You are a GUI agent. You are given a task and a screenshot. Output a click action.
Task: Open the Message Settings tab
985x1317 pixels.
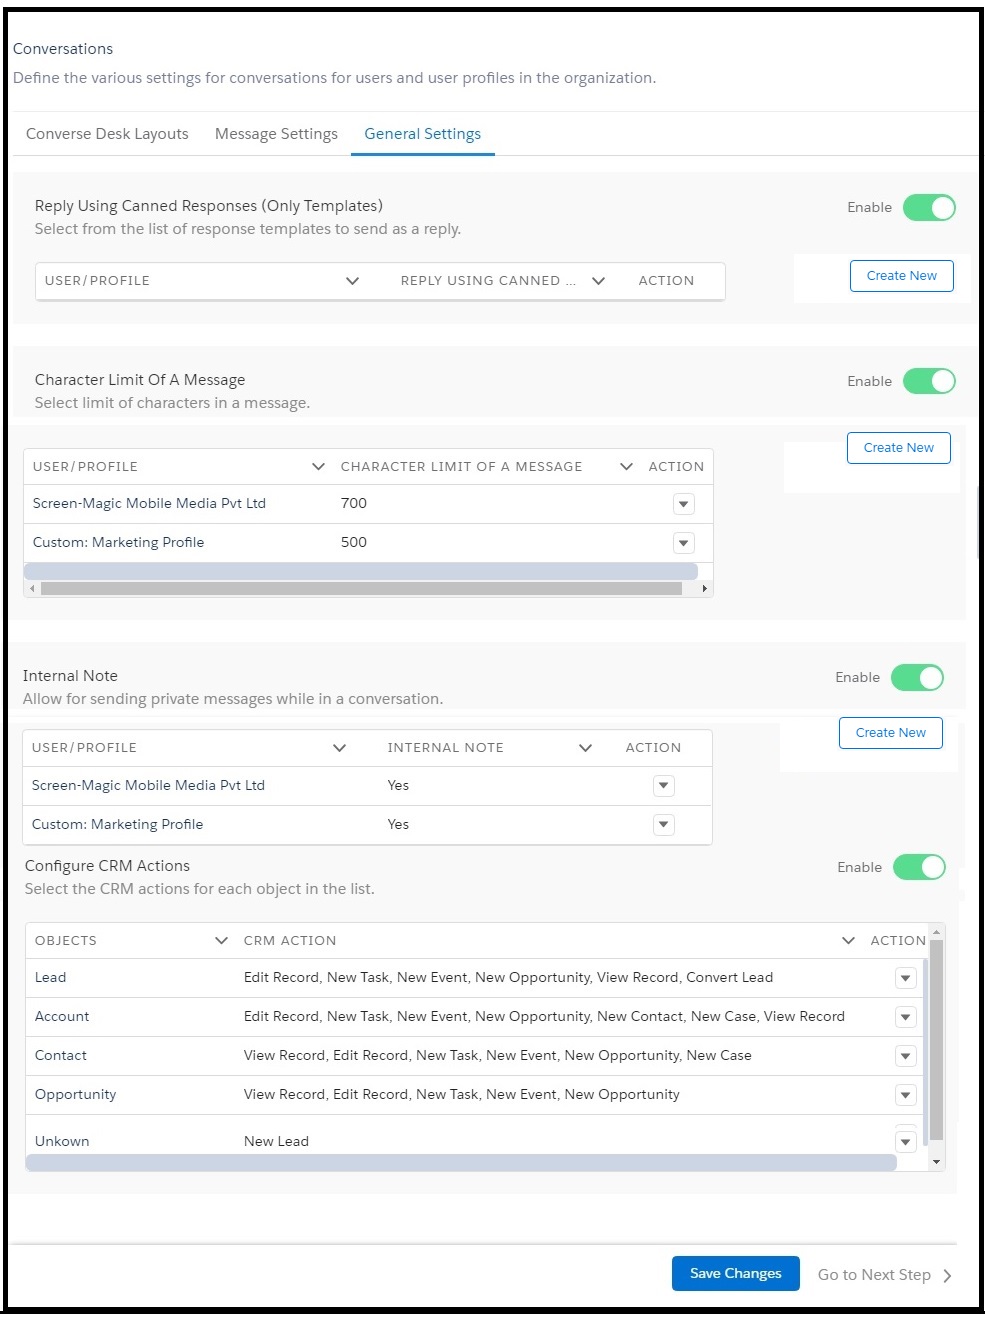(275, 133)
